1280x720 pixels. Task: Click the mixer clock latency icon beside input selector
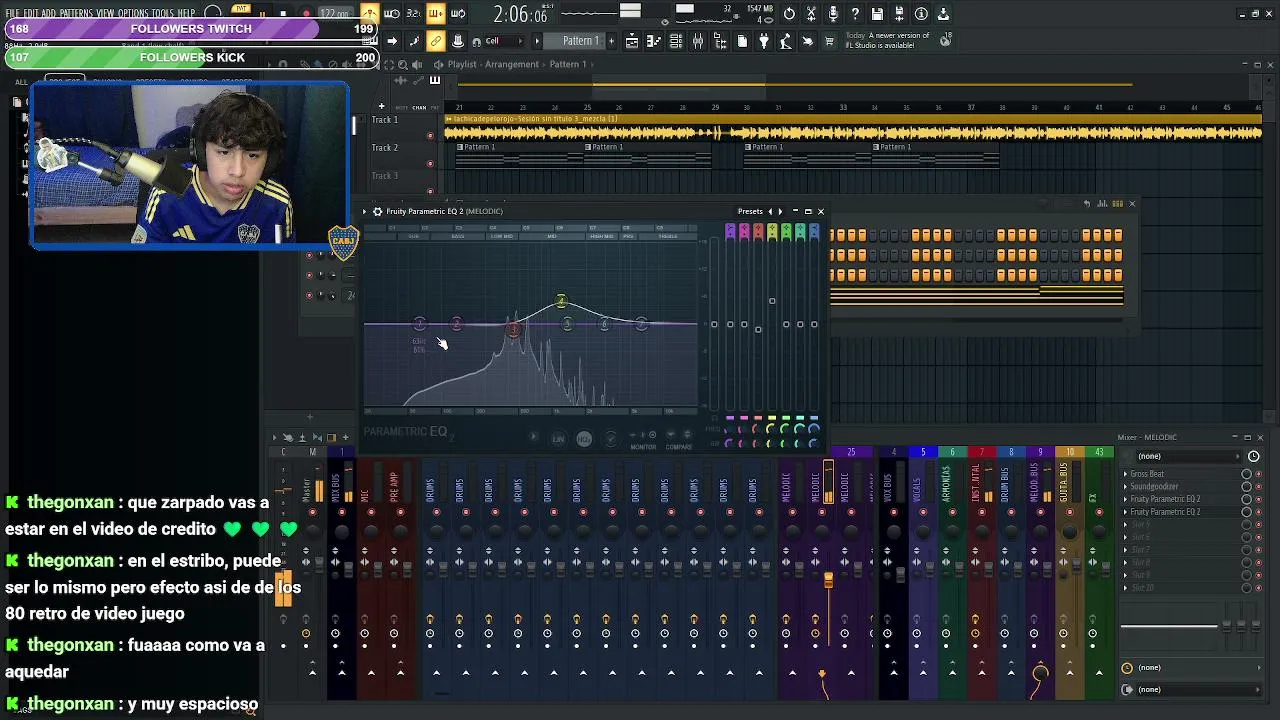1253,456
